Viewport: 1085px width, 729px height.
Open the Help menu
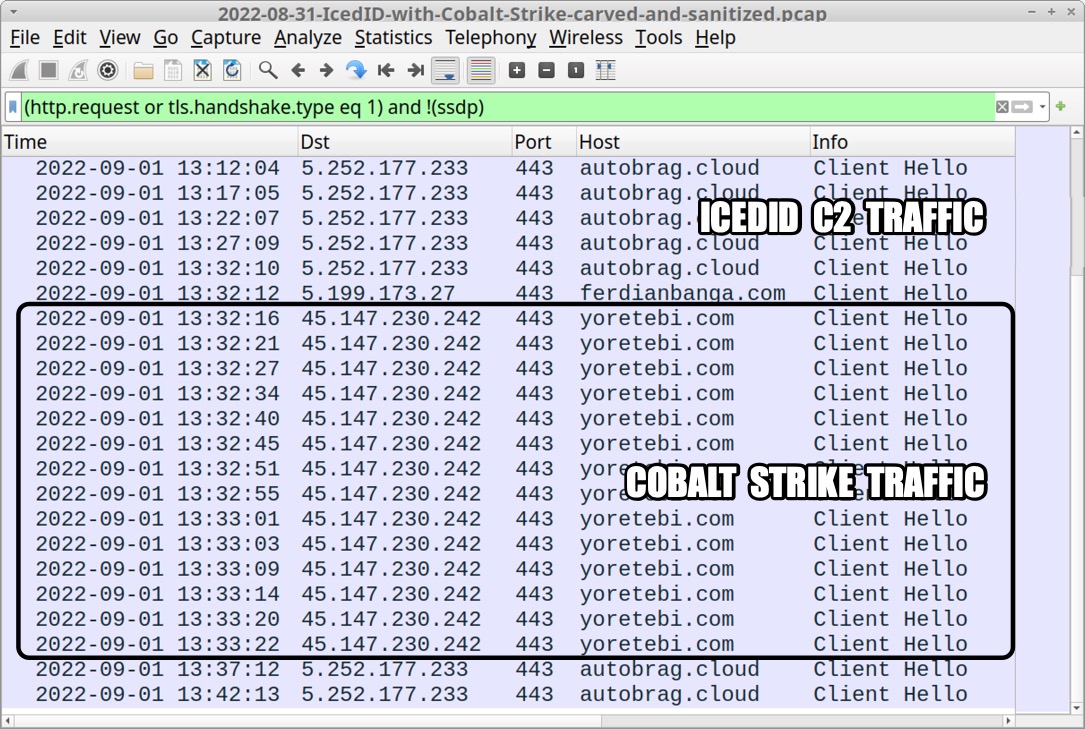(x=715, y=38)
